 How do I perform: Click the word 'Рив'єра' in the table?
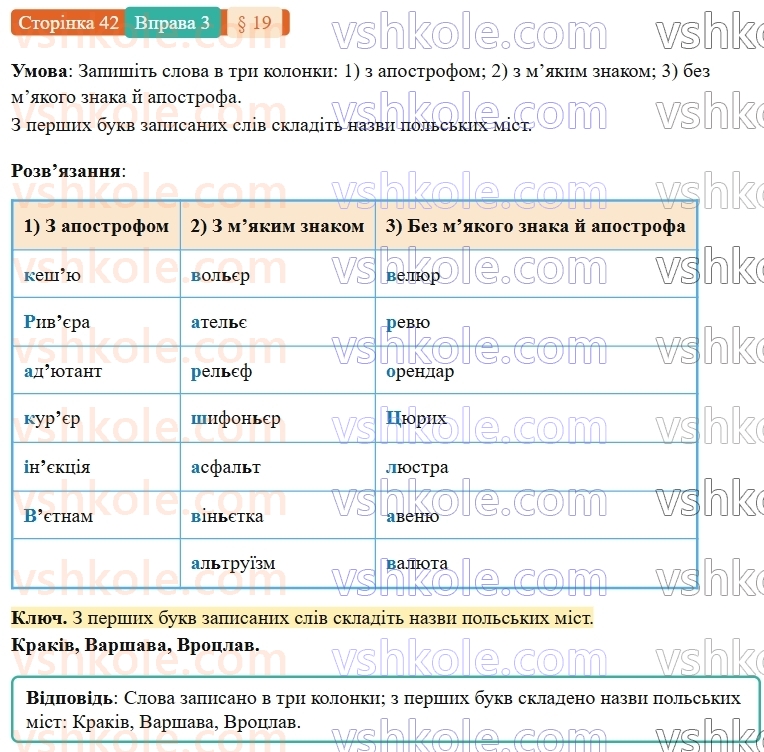[x=57, y=322]
